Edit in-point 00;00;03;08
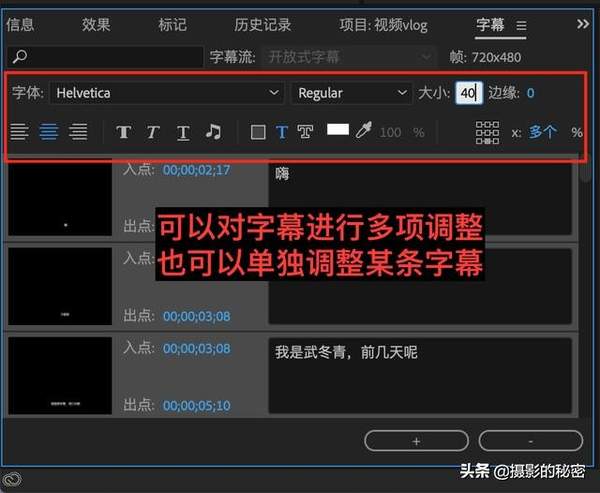Screen dimensions: 600x493 (197, 349)
